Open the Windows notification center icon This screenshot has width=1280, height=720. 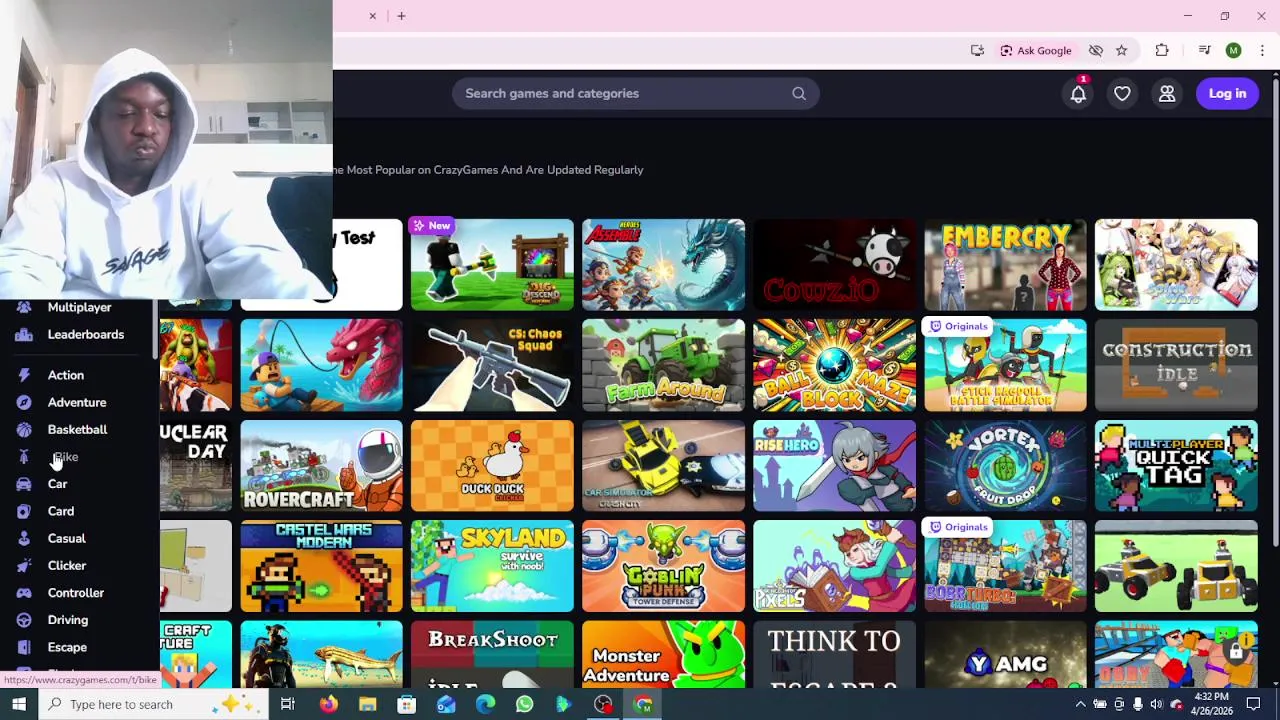point(1253,704)
